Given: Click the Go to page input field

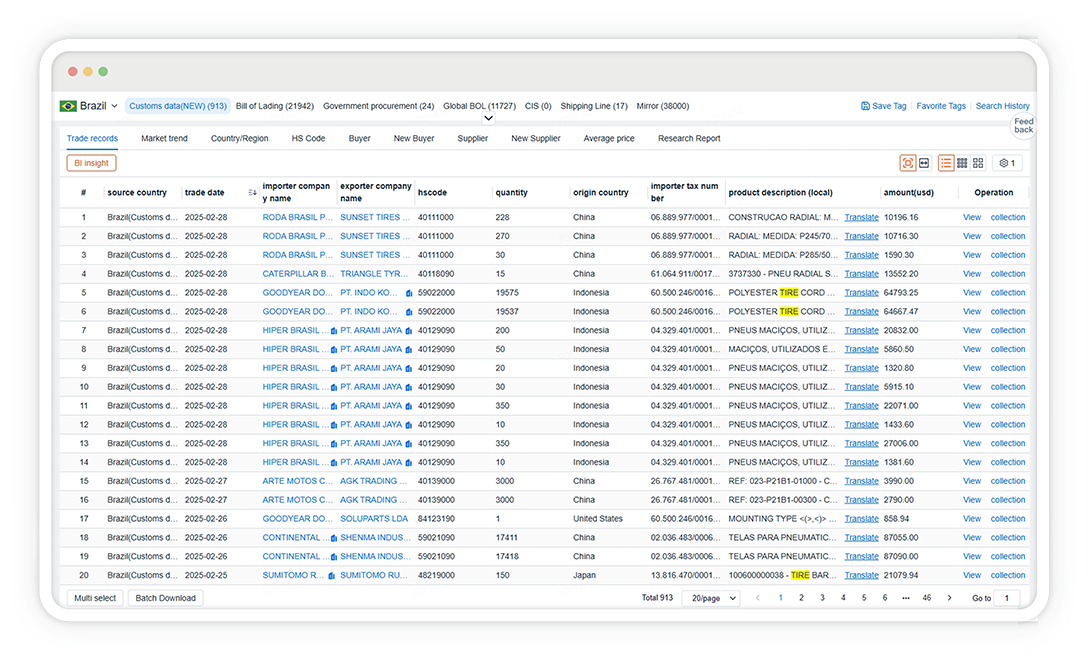Looking at the screenshot, I should coord(1006,598).
